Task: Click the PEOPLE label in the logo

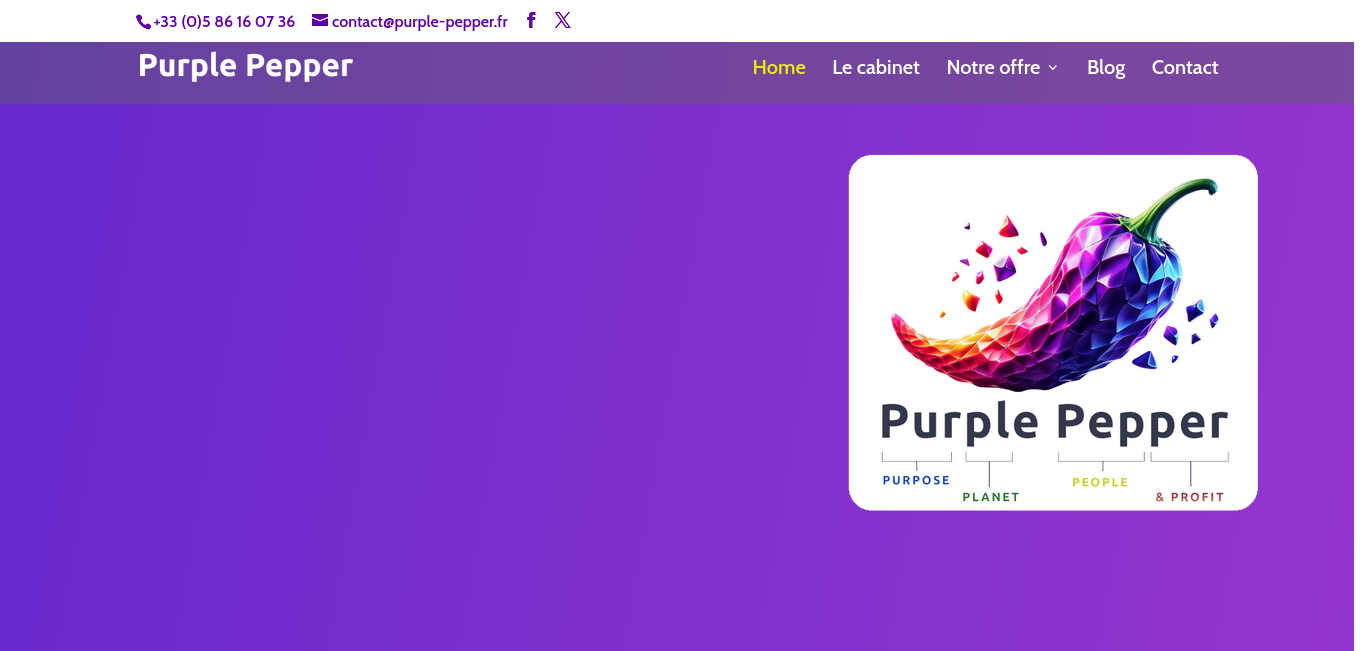Action: coord(1100,482)
